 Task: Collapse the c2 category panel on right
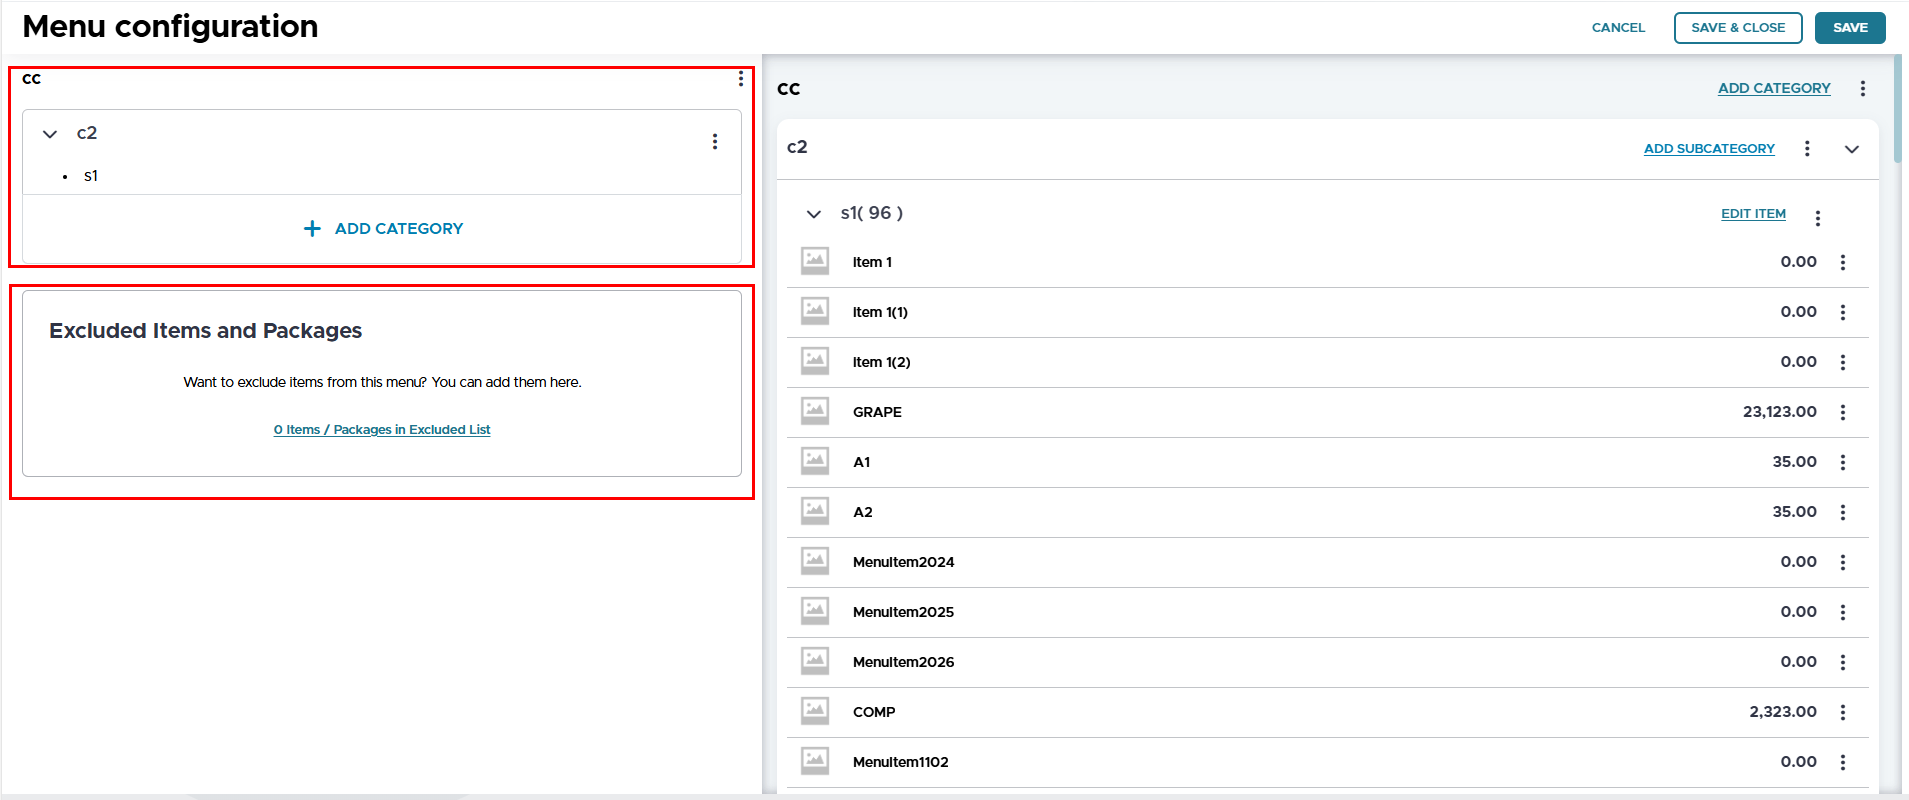tap(1851, 149)
